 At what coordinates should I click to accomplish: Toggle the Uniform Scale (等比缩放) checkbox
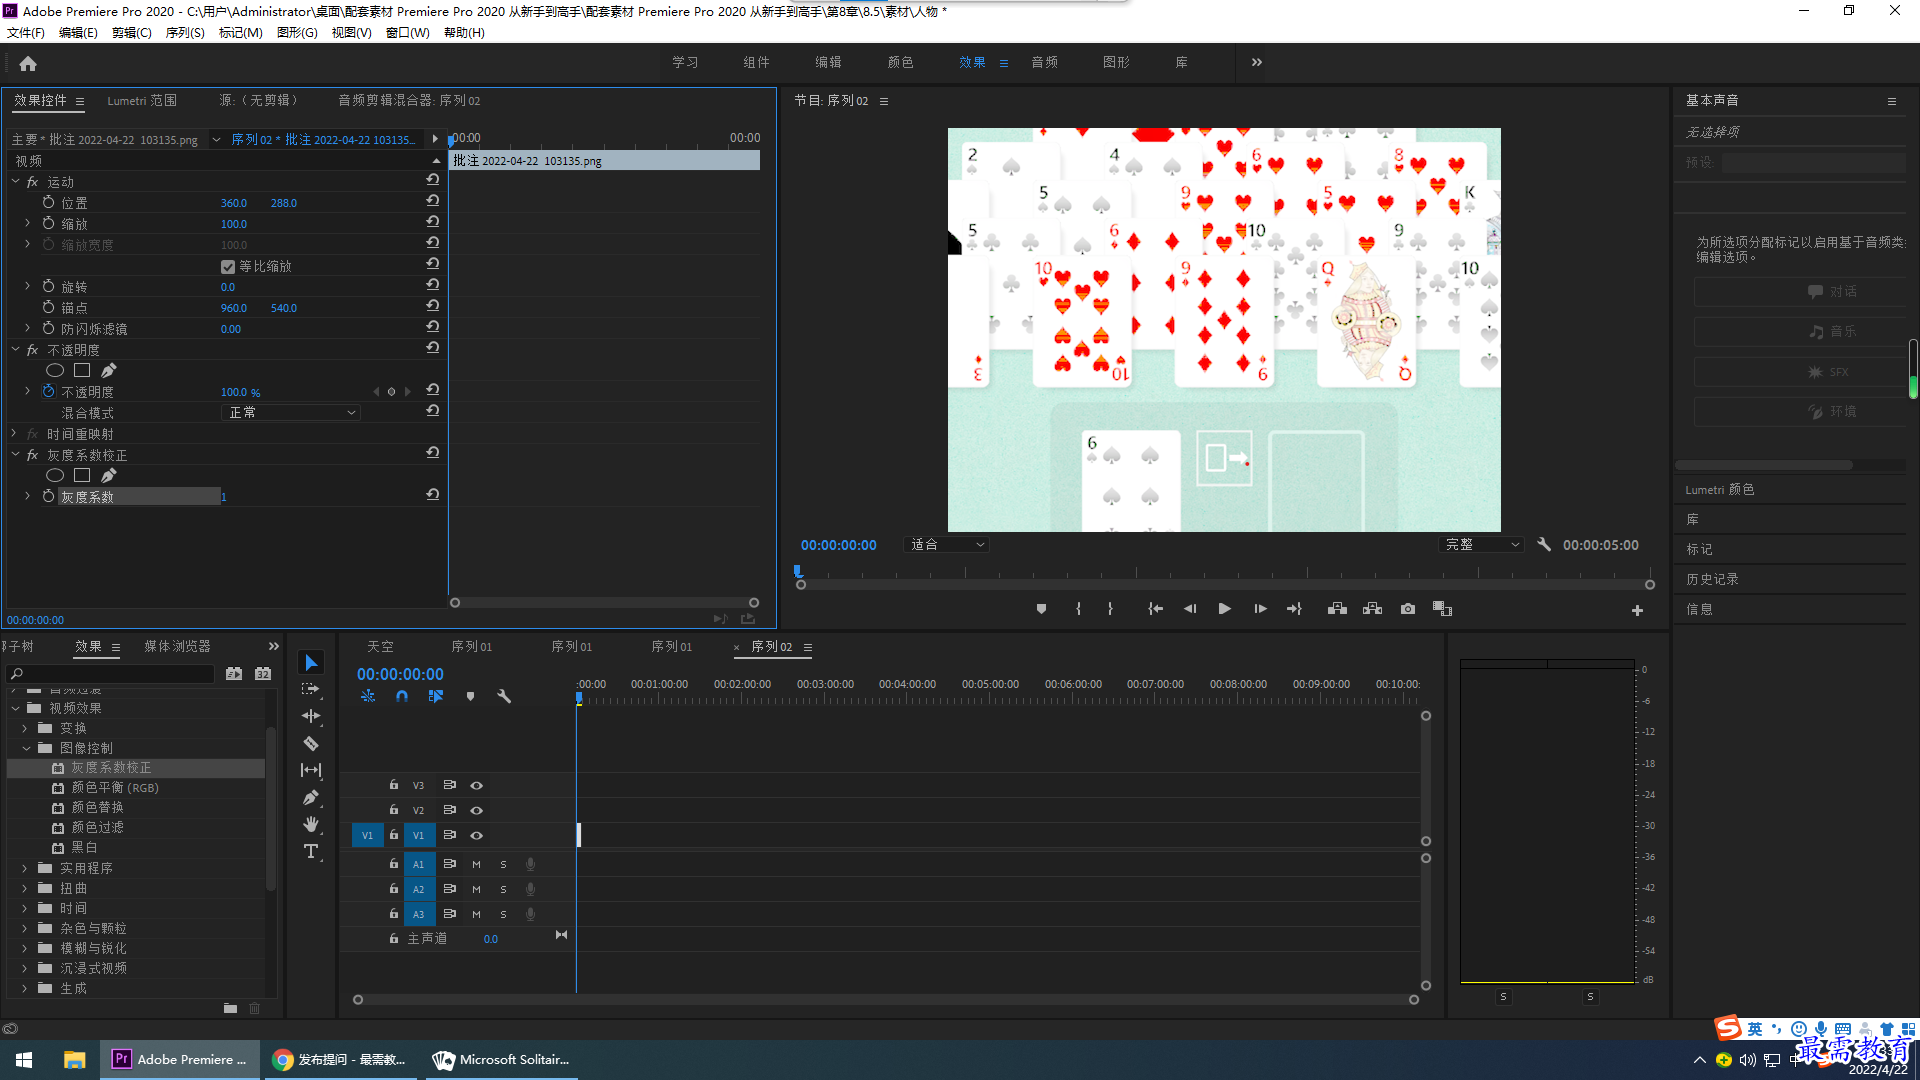tap(228, 266)
